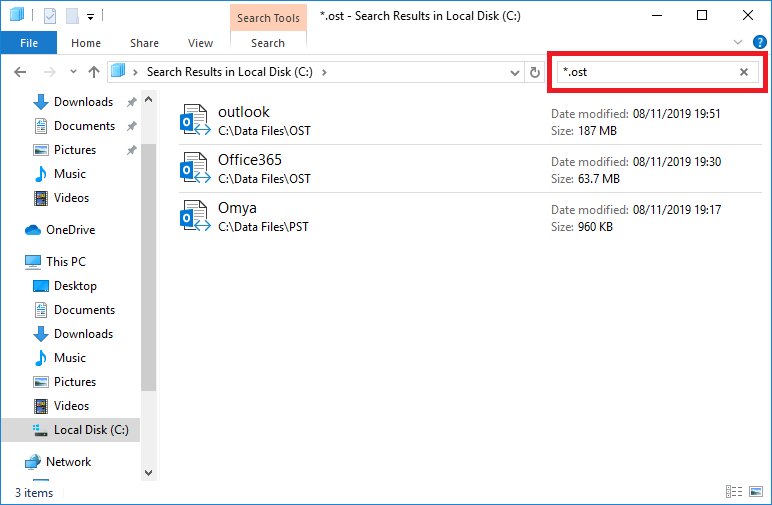The width and height of the screenshot is (772, 505).
Task: Open the Quick Access Toolbar customize dropdown
Action: click(x=90, y=16)
